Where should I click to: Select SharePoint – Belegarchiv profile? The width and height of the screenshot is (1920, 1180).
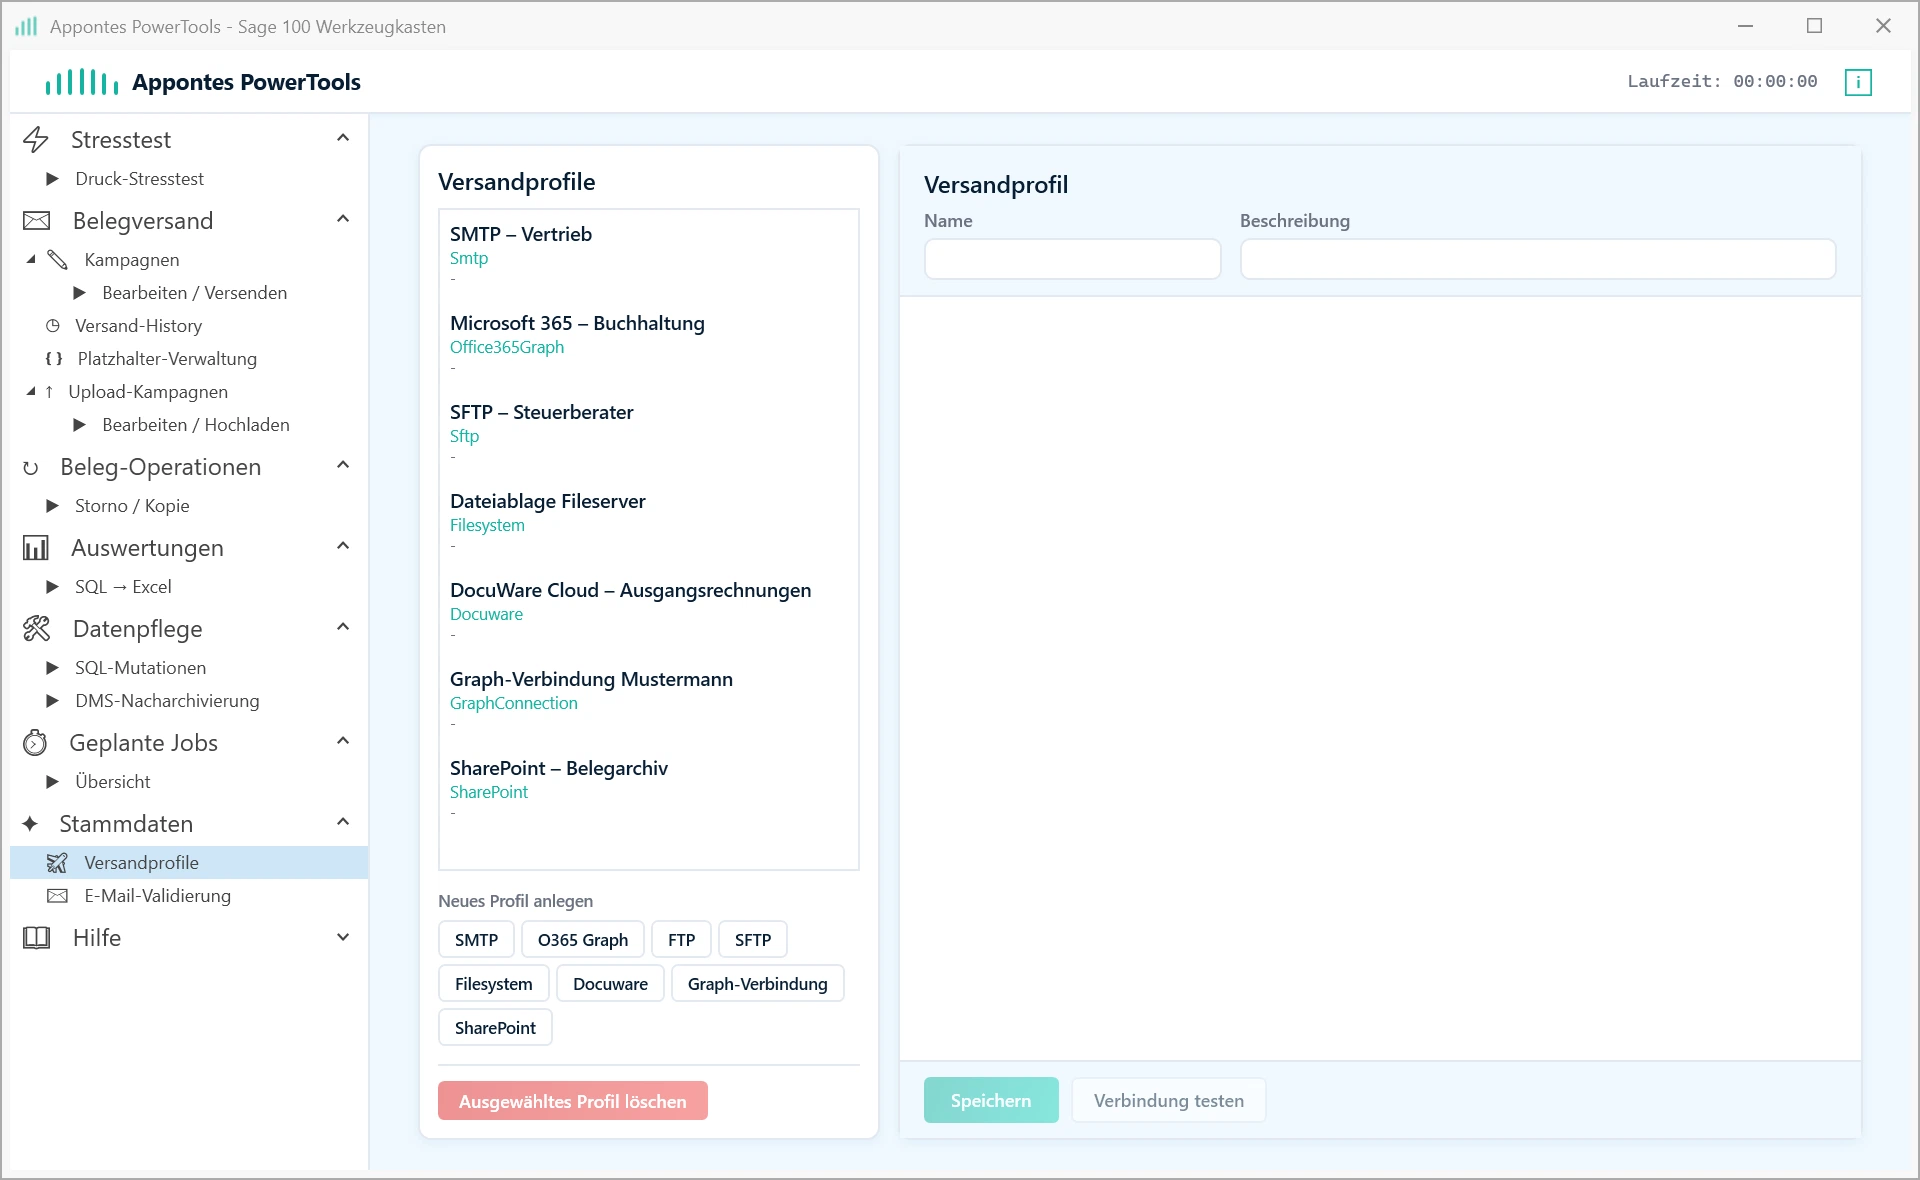coord(649,788)
